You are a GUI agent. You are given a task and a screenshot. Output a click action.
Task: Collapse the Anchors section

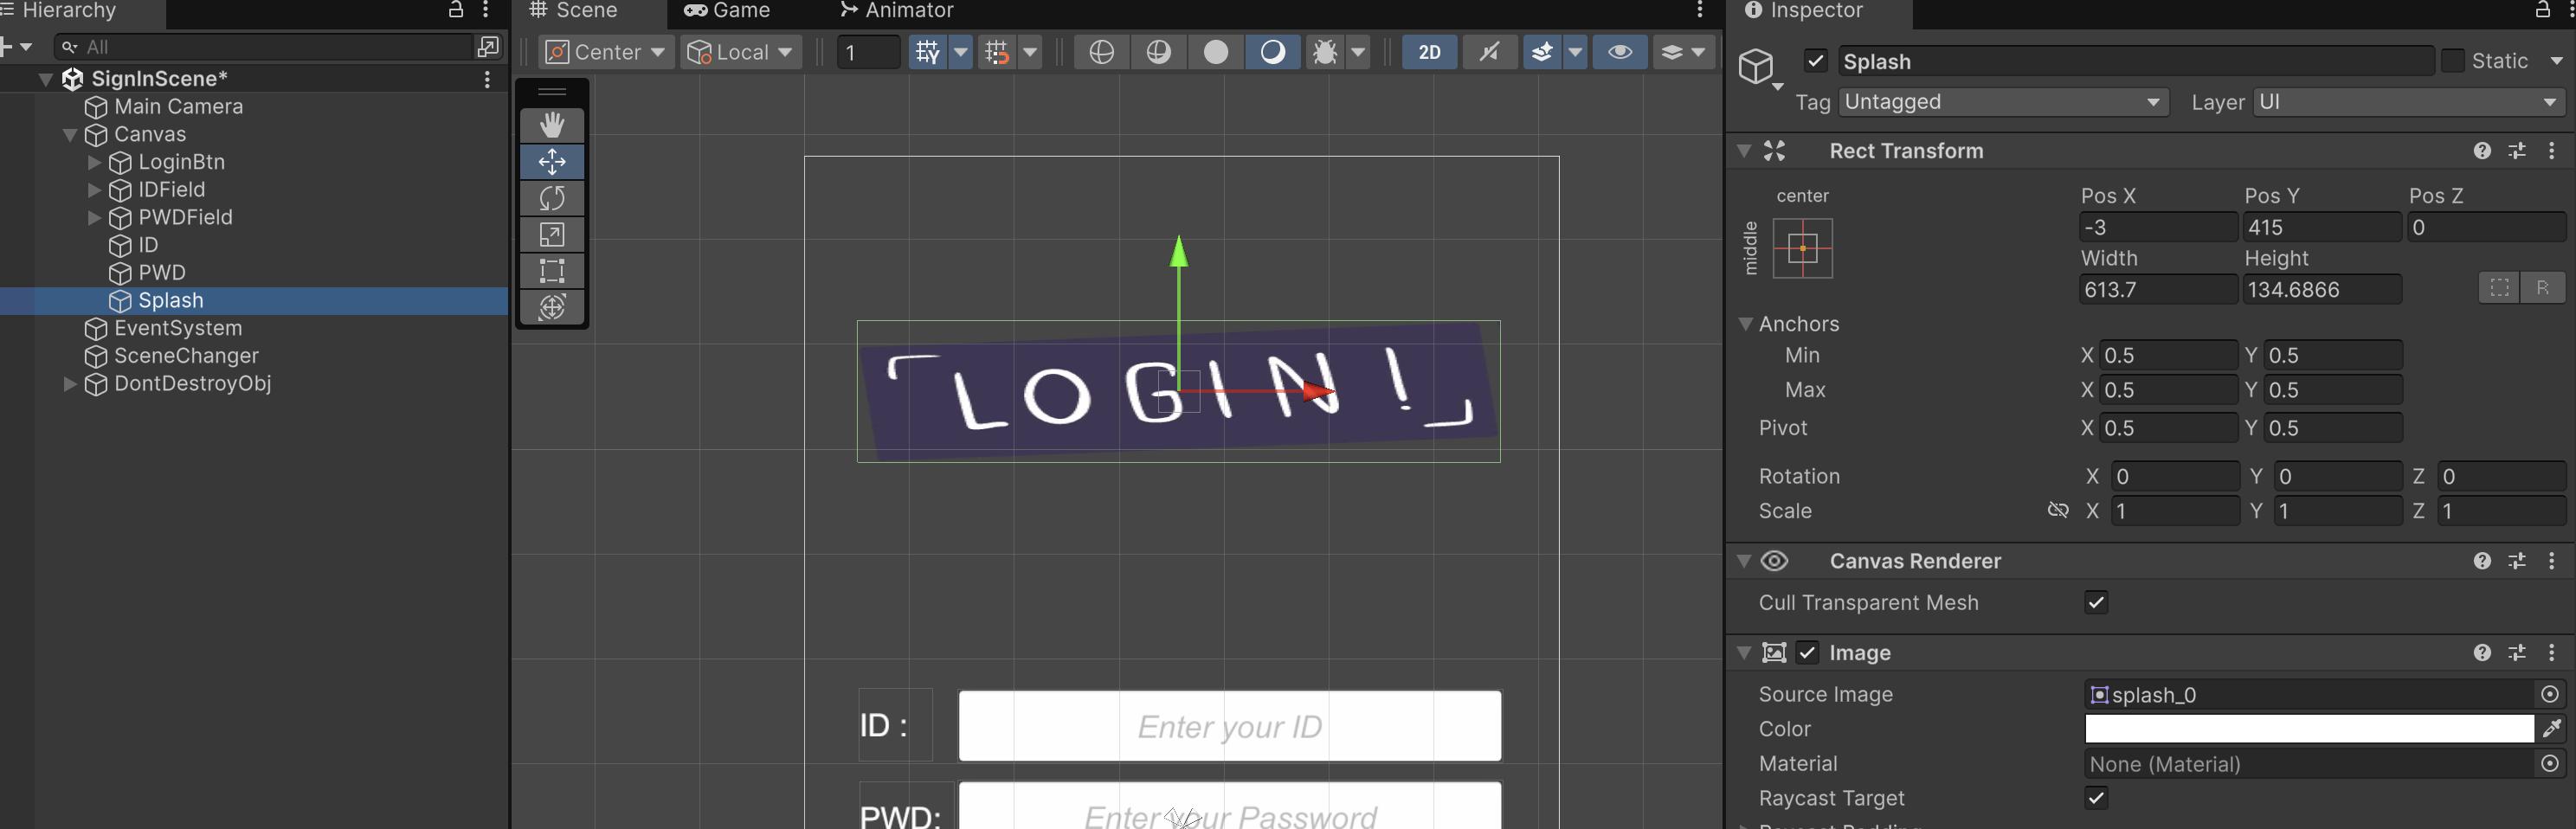pos(1746,324)
